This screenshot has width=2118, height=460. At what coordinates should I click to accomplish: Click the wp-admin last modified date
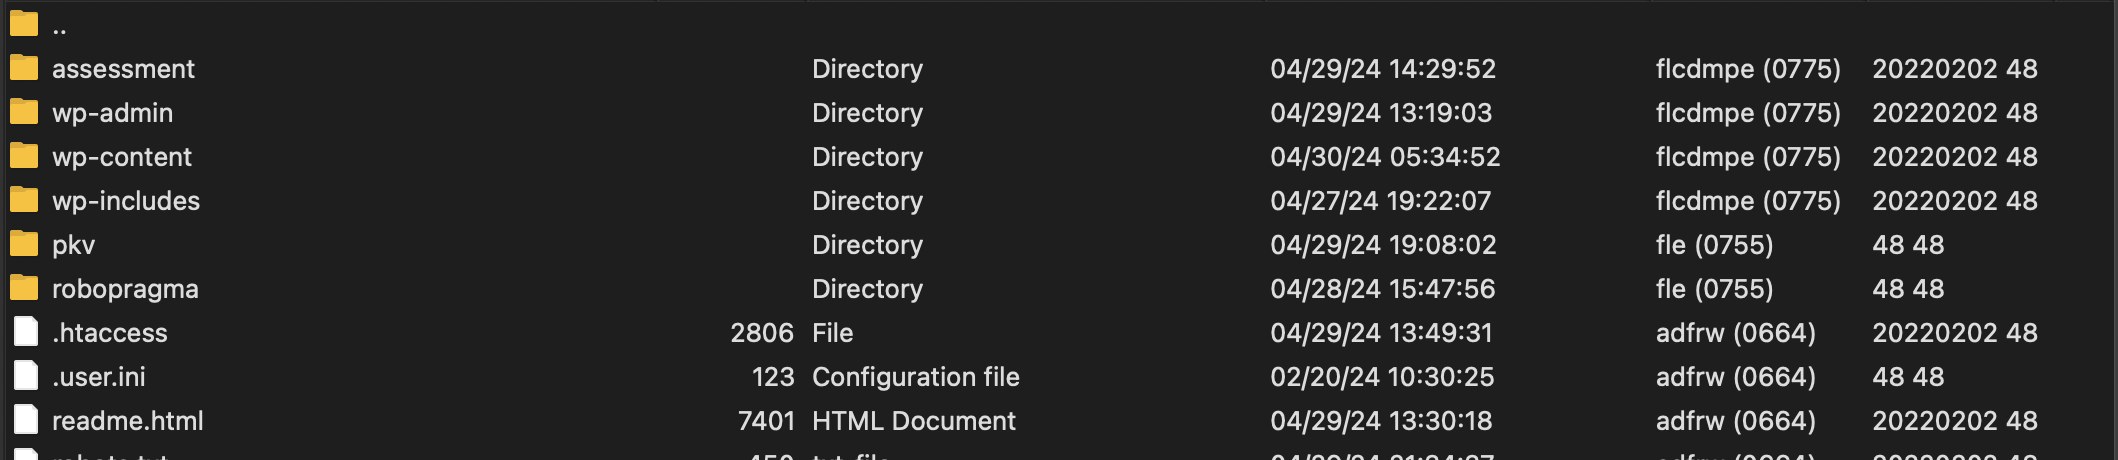click(x=1381, y=113)
